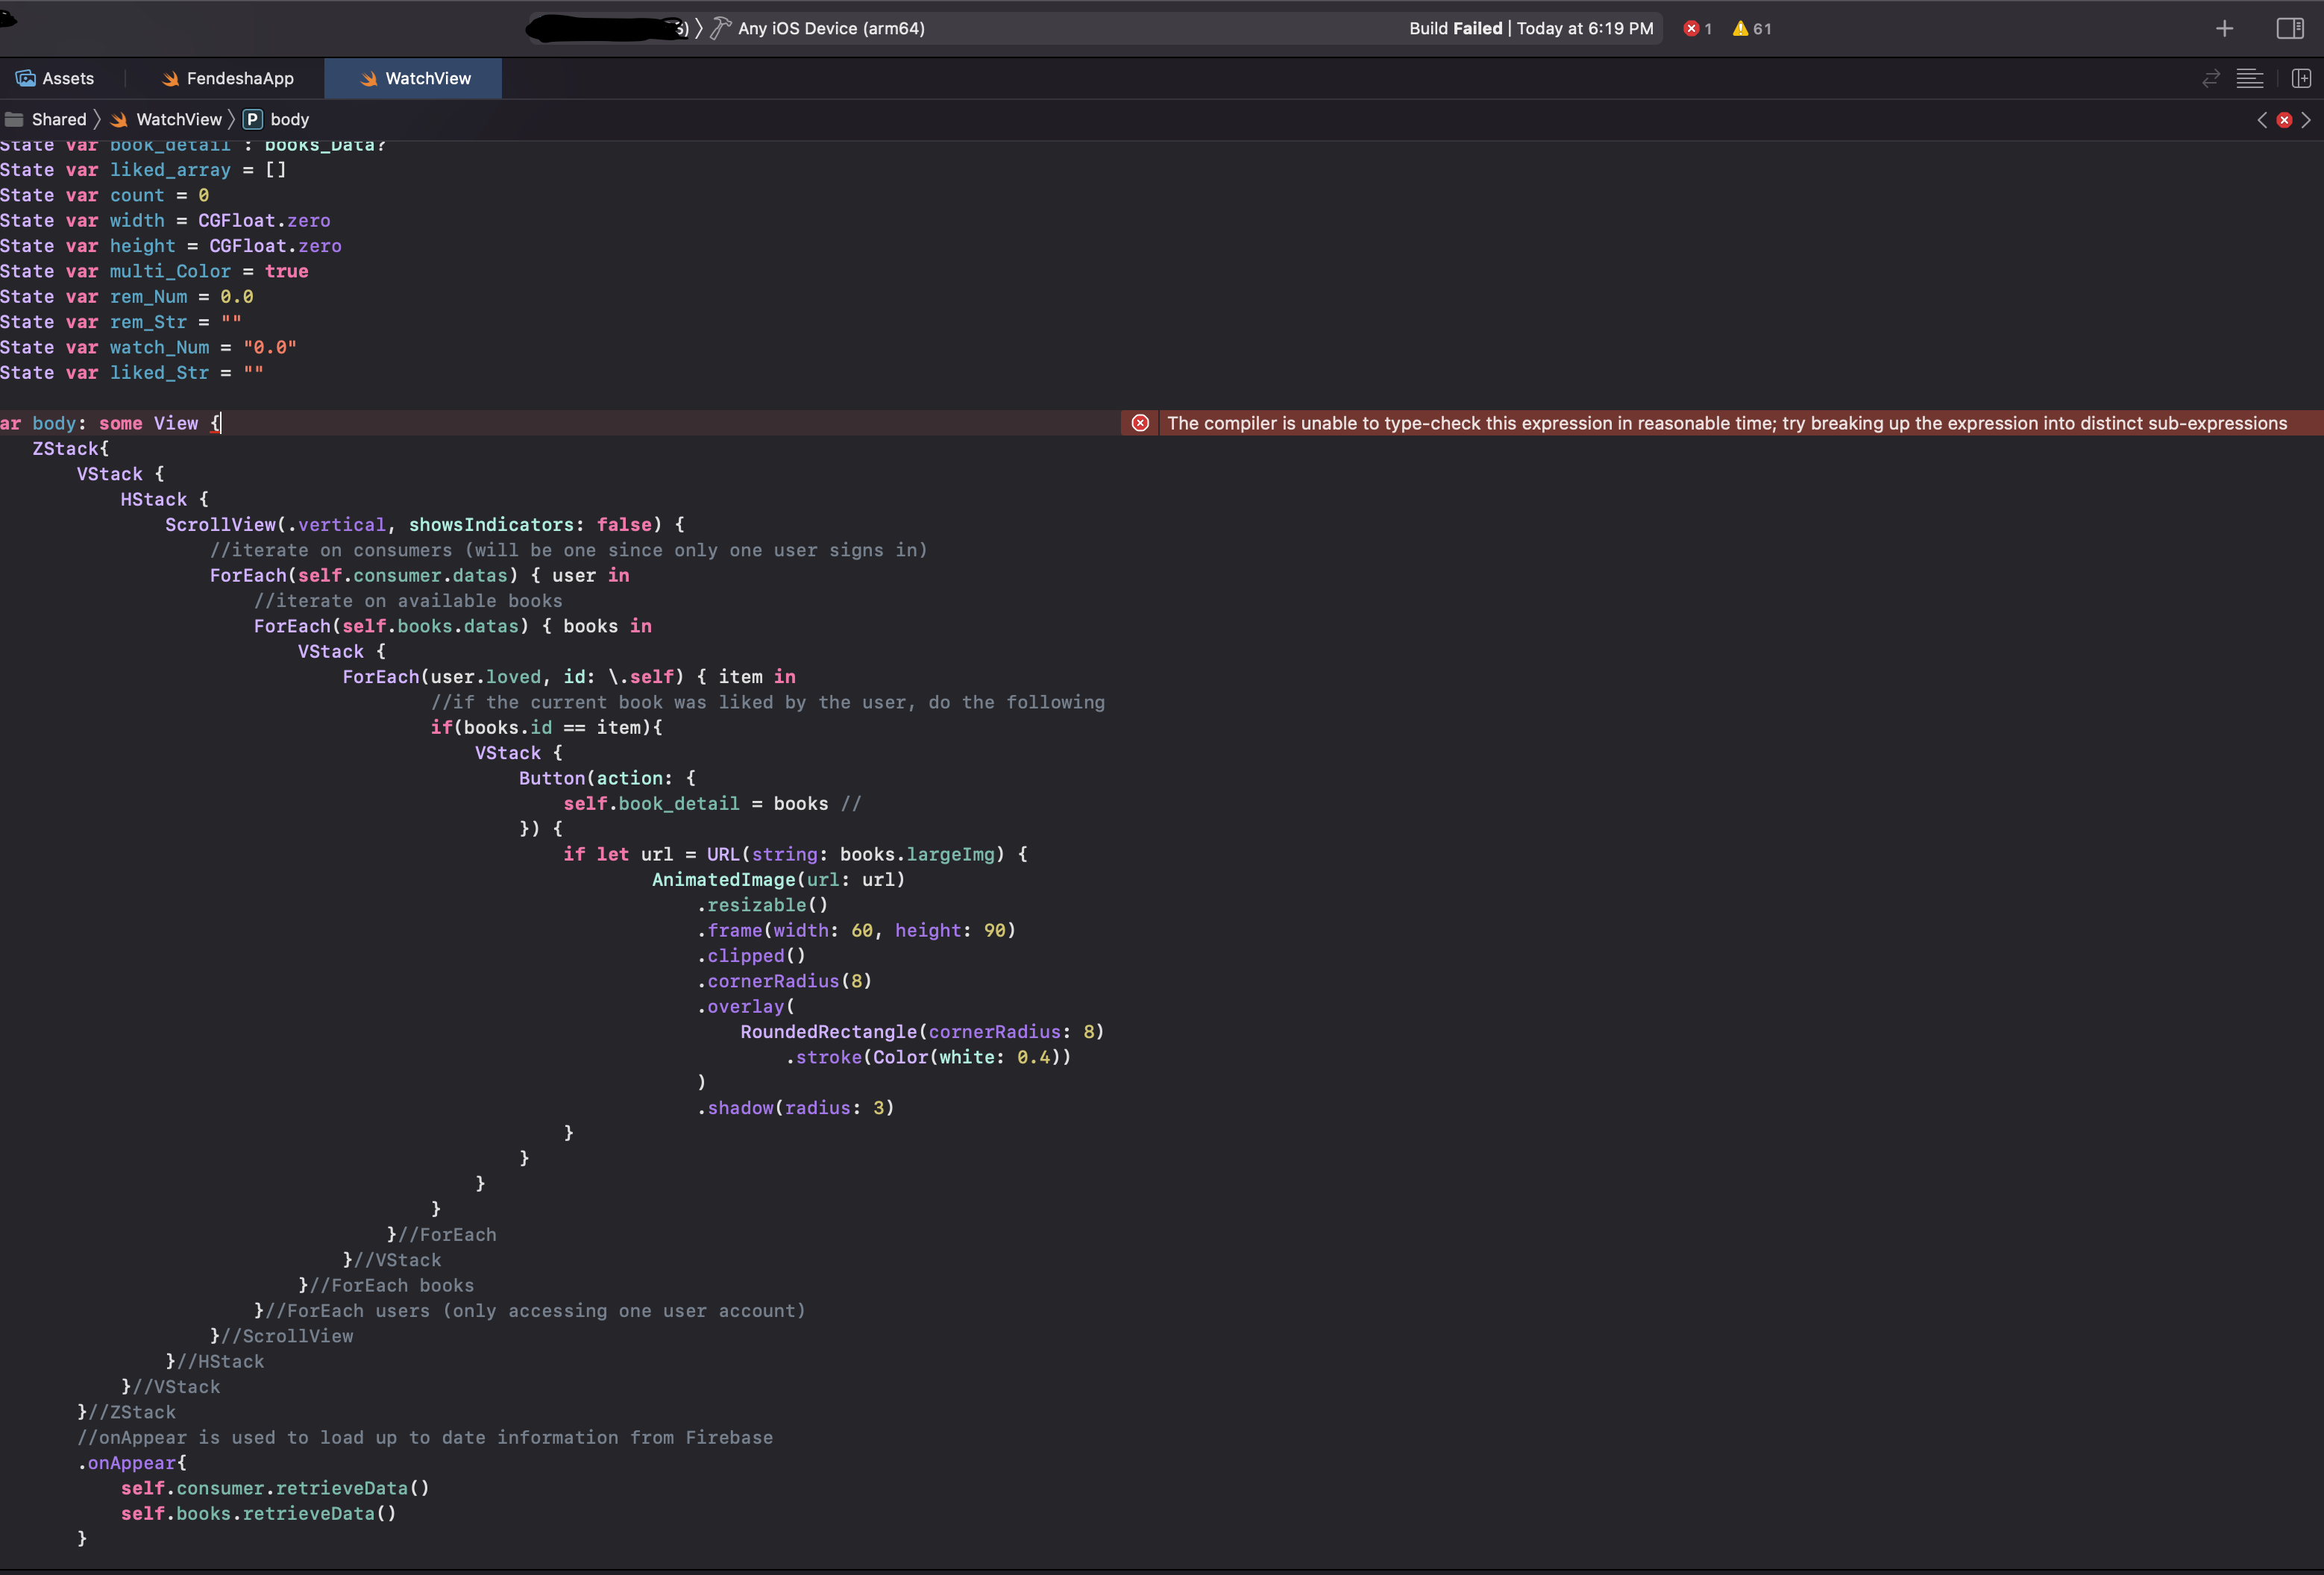Screen dimensions: 2324x1575
Task: Open the Library with the plus button
Action: click(x=2224, y=28)
